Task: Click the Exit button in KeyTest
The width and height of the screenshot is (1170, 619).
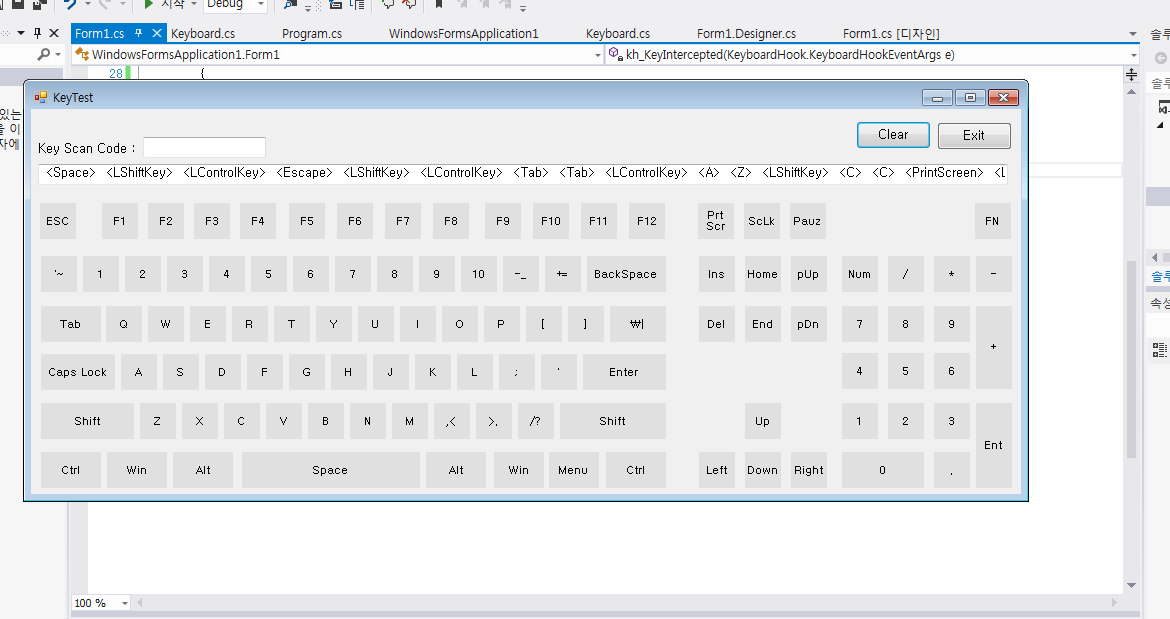Action: [x=974, y=136]
